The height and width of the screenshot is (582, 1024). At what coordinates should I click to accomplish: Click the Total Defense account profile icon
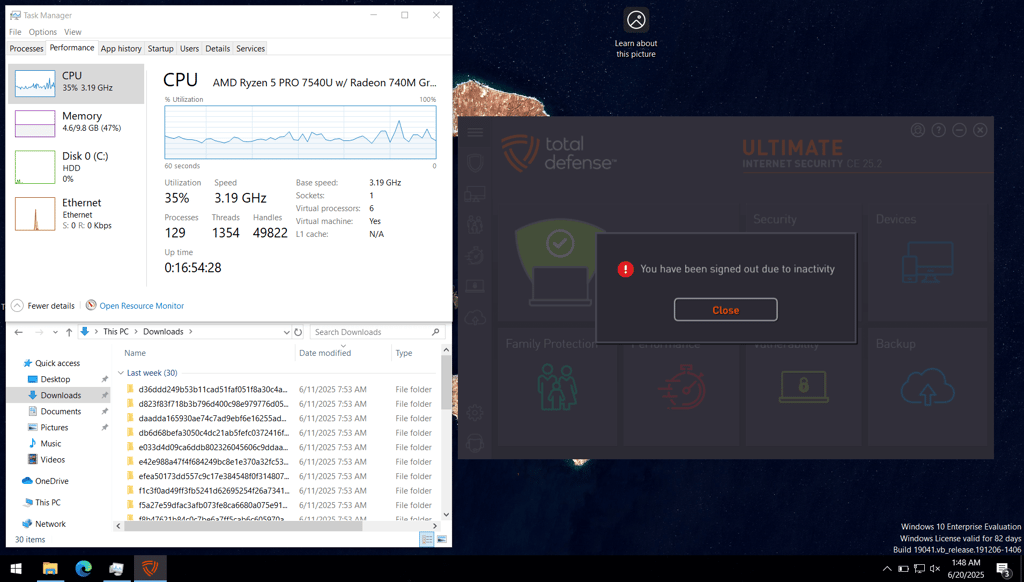pos(918,130)
